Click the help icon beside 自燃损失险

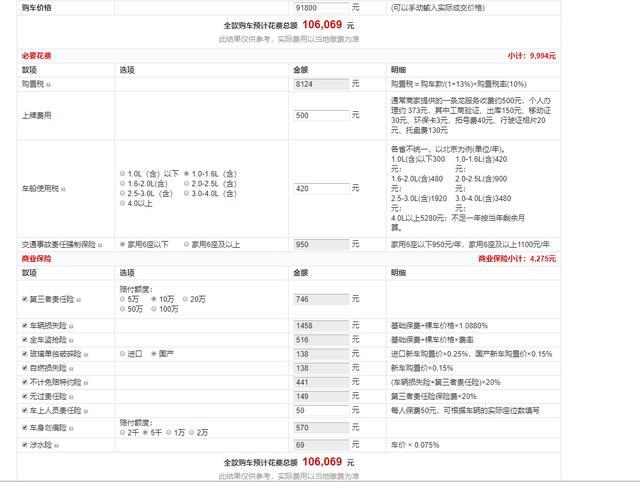(71, 369)
